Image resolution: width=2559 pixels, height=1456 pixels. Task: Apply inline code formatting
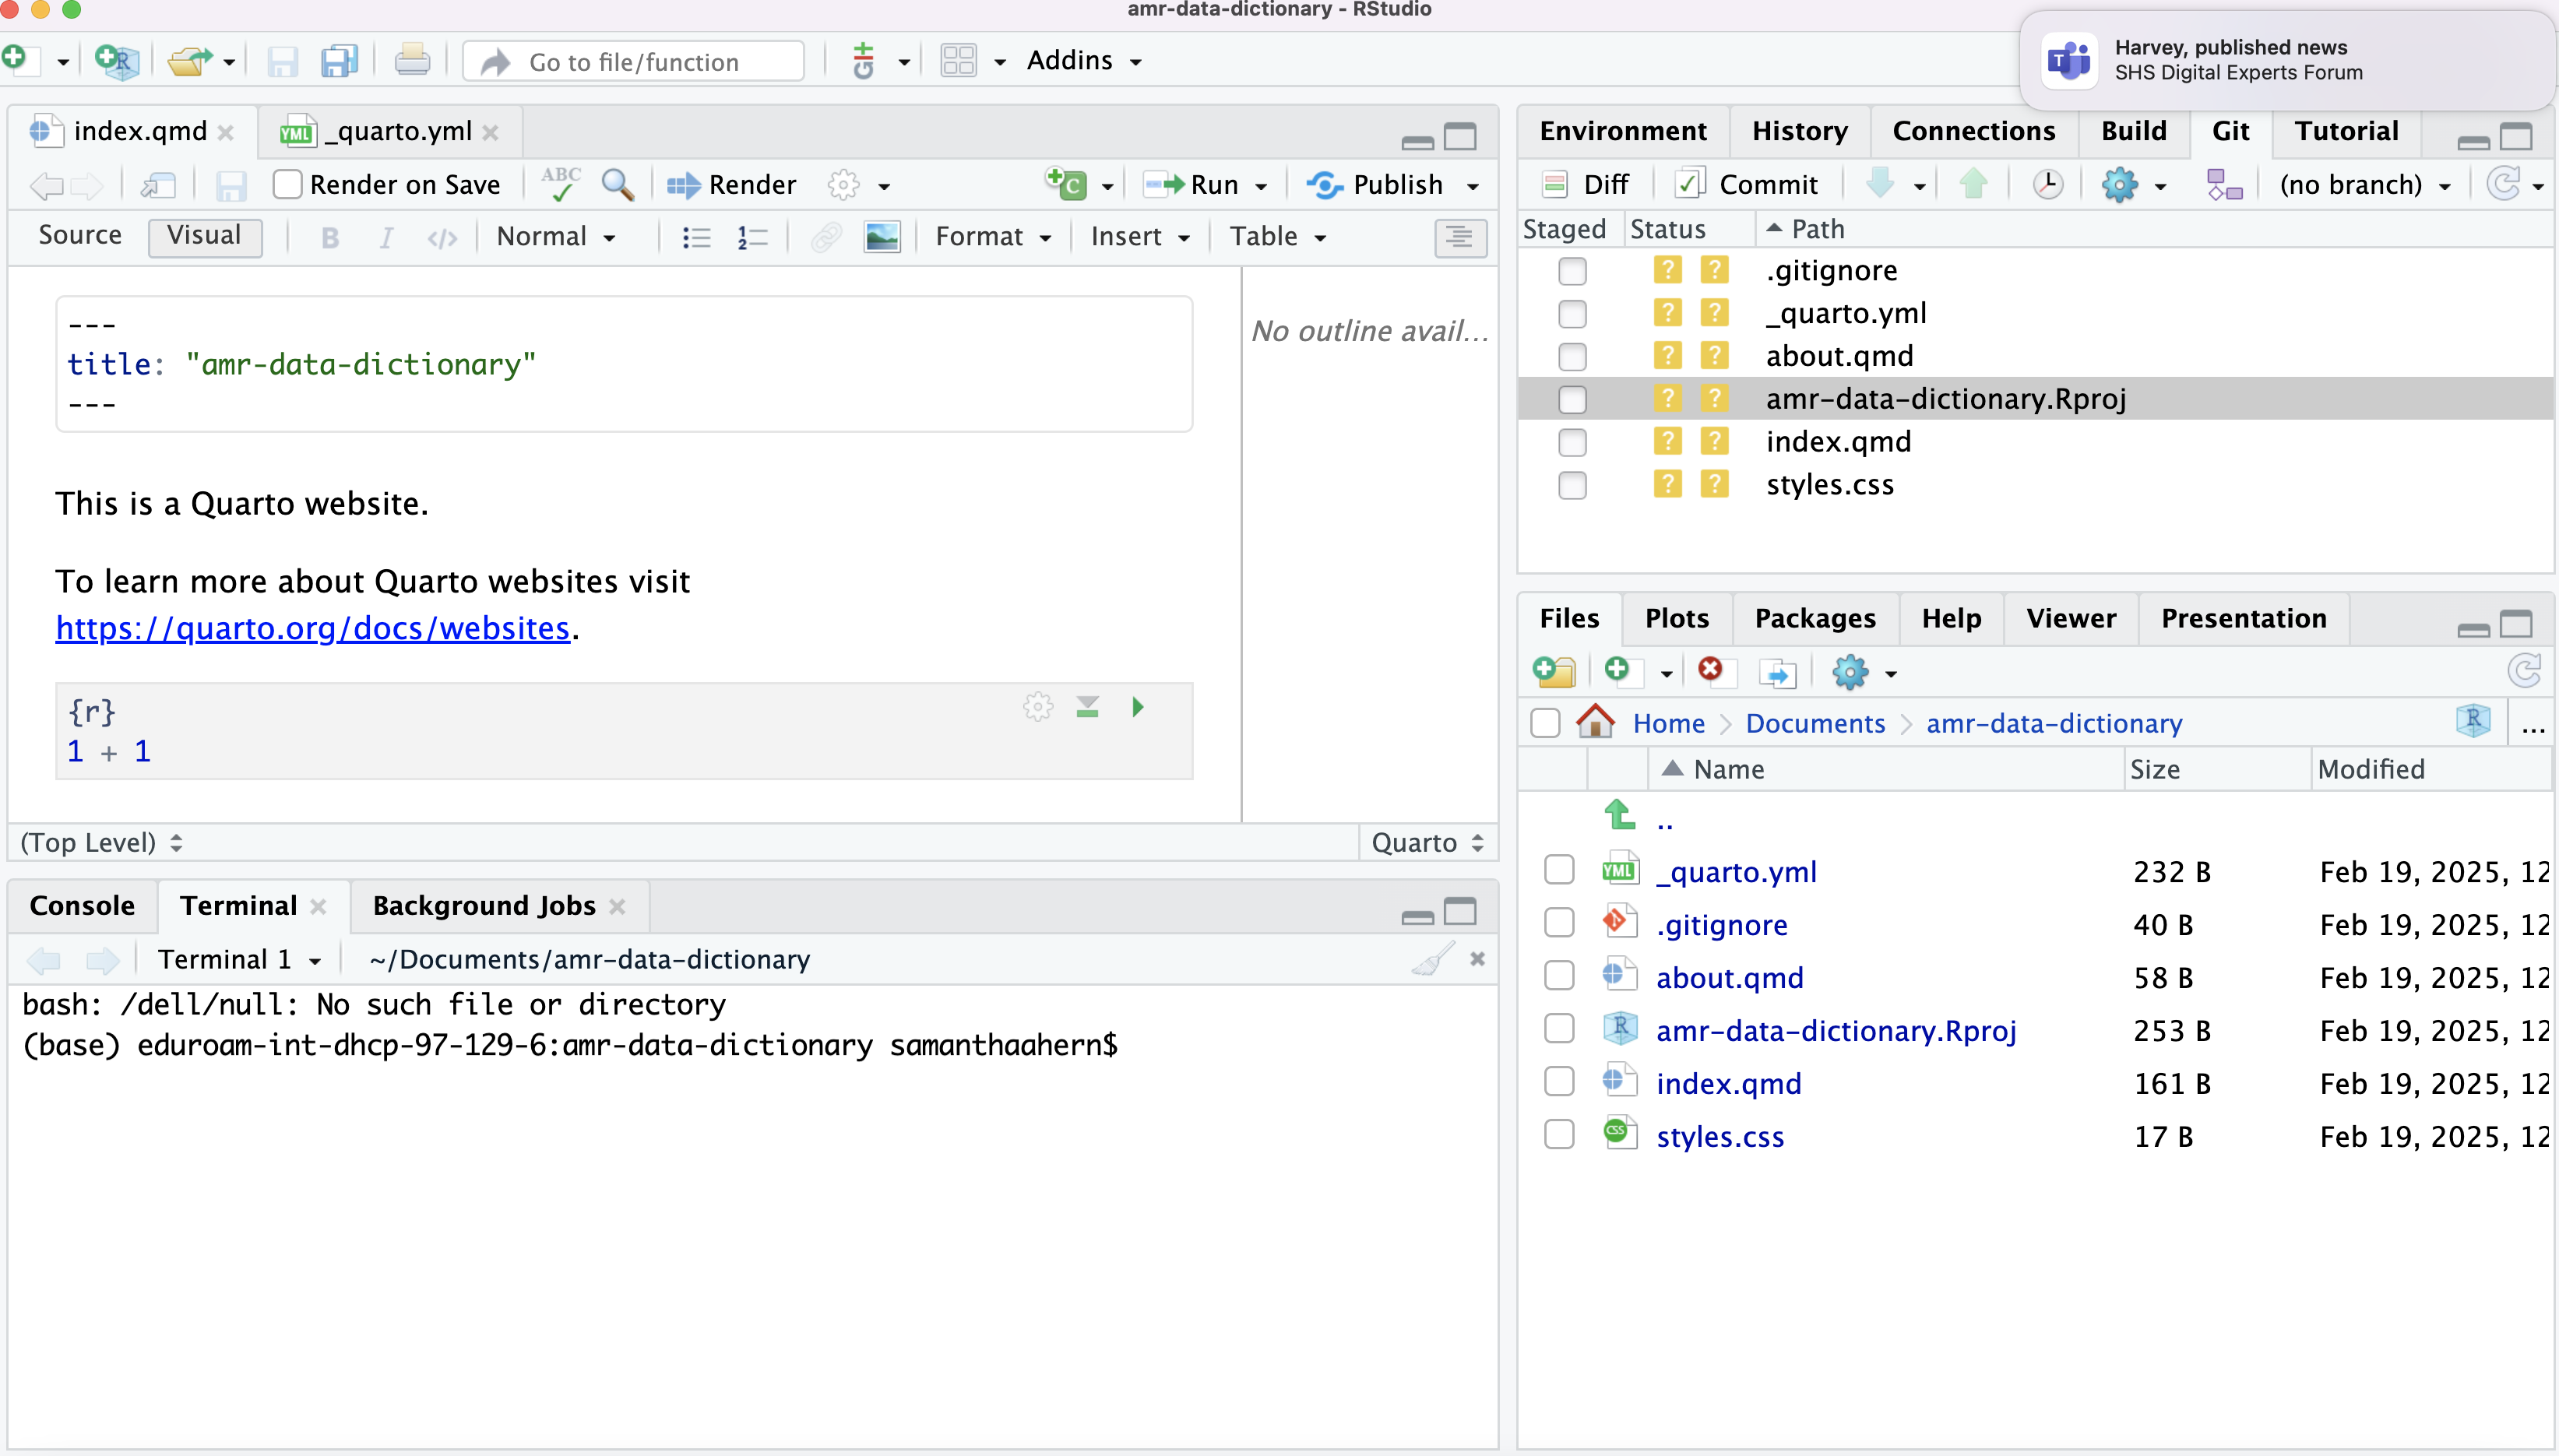click(x=442, y=237)
